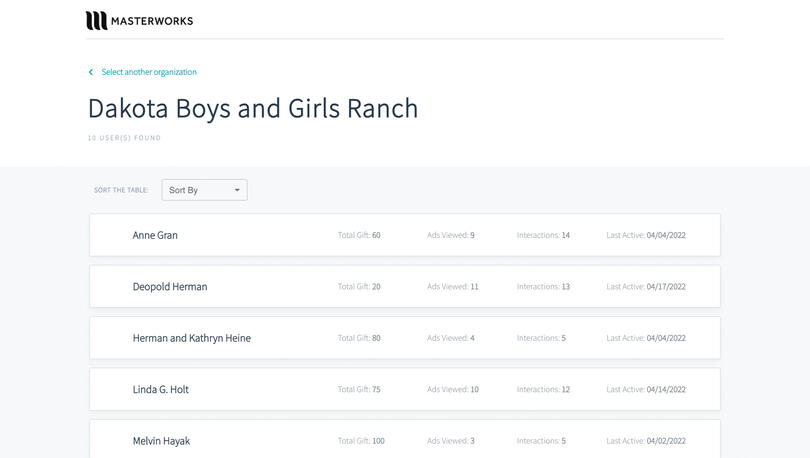
Task: Click Deopold Herman's Ads Viewed count
Action: point(474,287)
